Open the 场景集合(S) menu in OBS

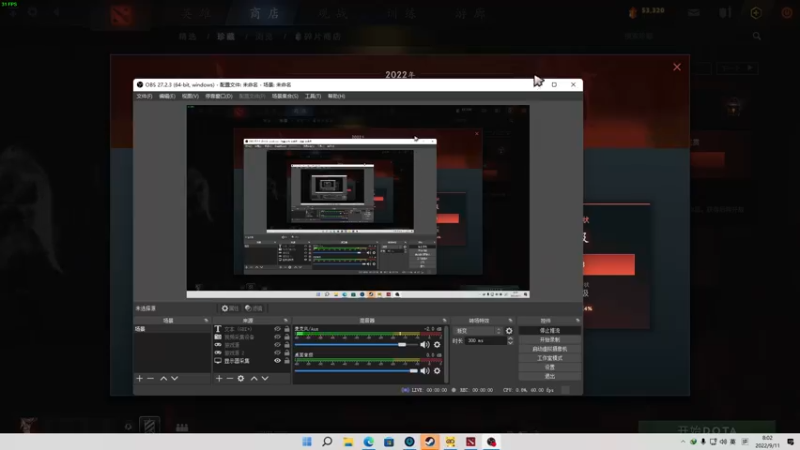click(285, 96)
